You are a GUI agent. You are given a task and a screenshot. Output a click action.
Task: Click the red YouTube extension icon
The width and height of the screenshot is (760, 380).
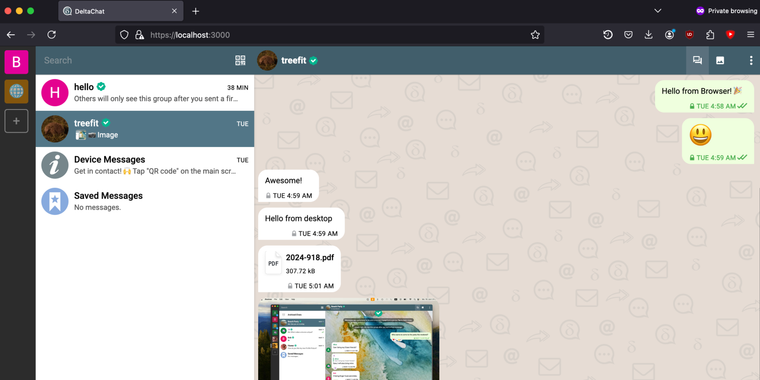click(730, 34)
